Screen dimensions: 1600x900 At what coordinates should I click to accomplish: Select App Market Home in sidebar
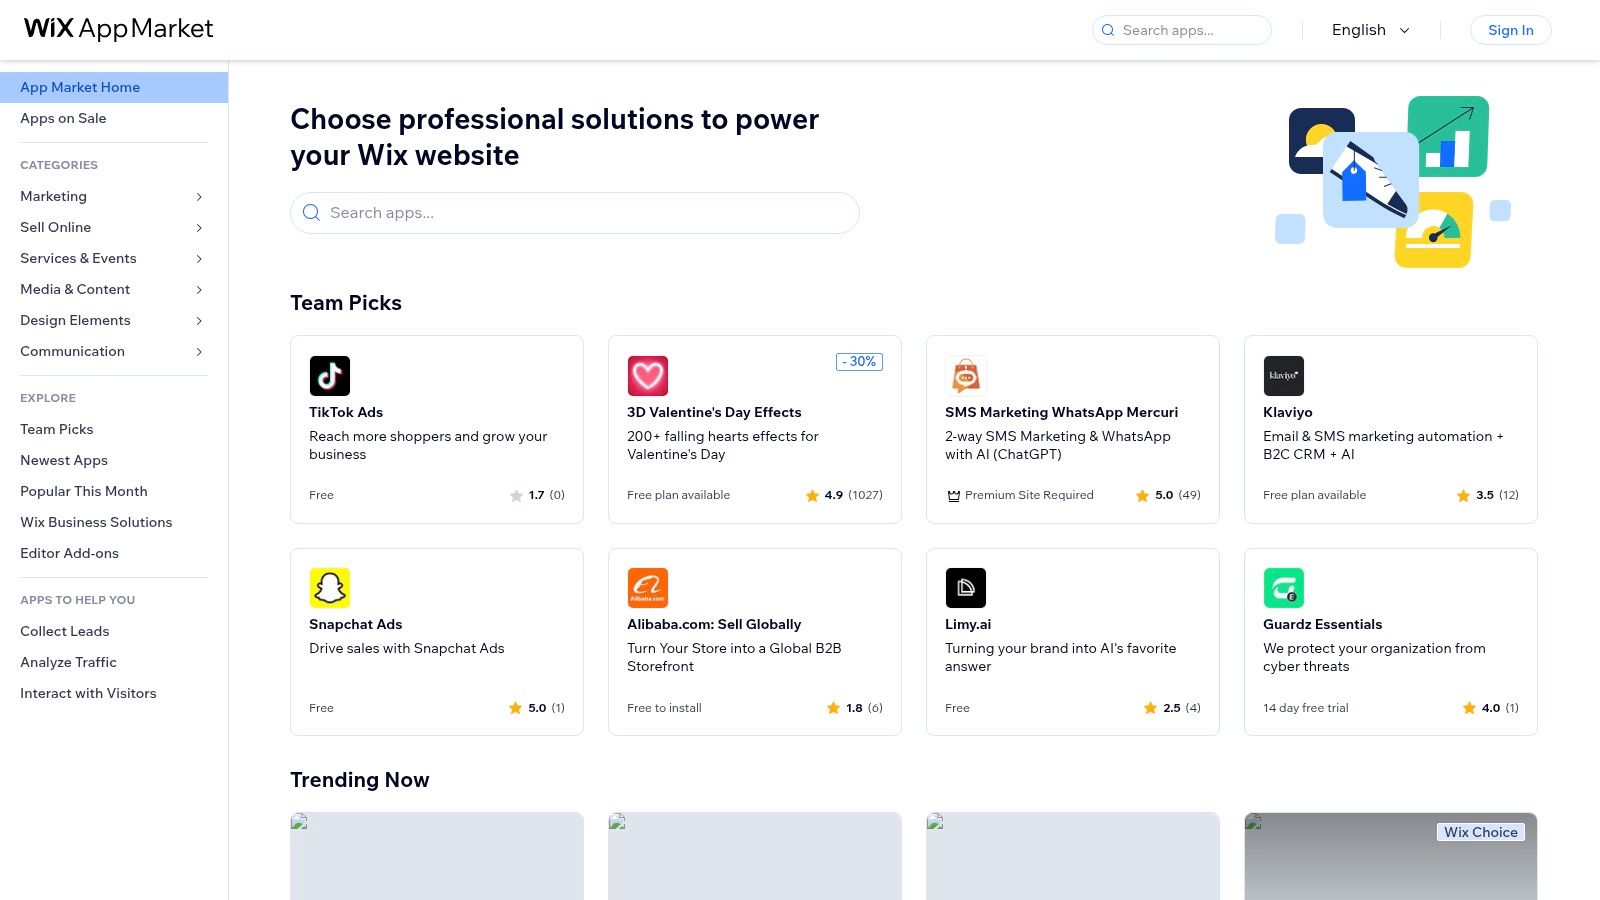(x=114, y=87)
